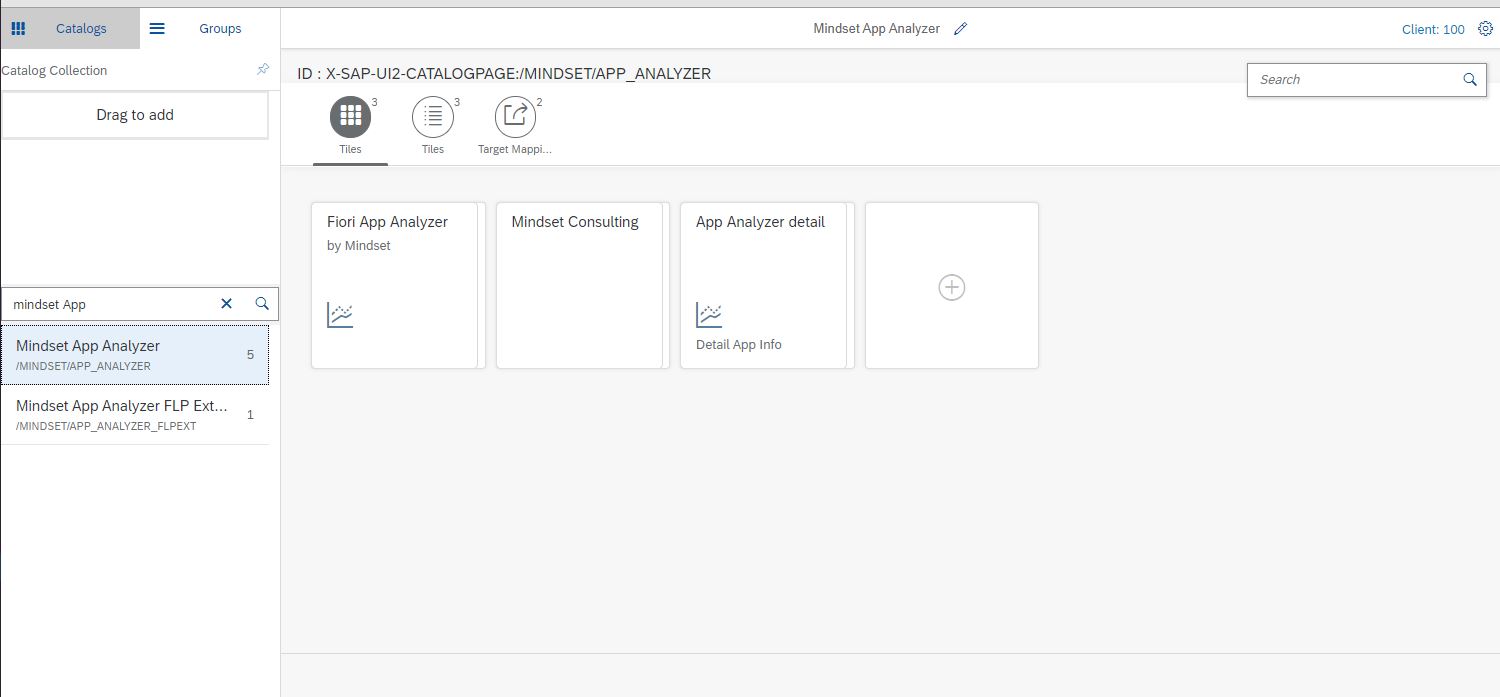Screen dimensions: 1500x697
Task: Open the Fiori App Analyzer tile
Action: pos(396,285)
